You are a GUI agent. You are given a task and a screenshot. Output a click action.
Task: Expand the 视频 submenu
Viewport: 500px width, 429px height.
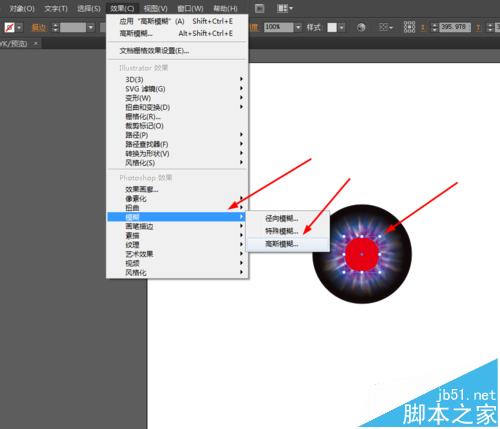pos(177,263)
